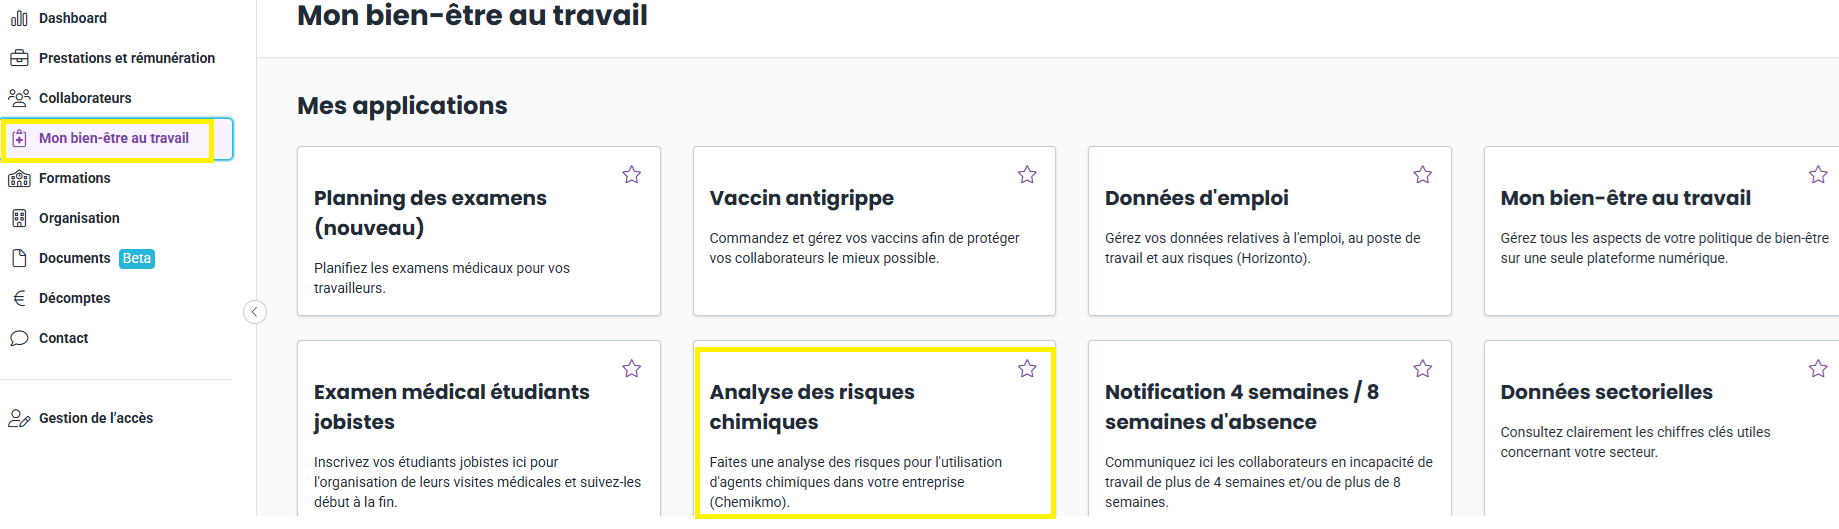Favorite Planning des examens with star

(632, 175)
